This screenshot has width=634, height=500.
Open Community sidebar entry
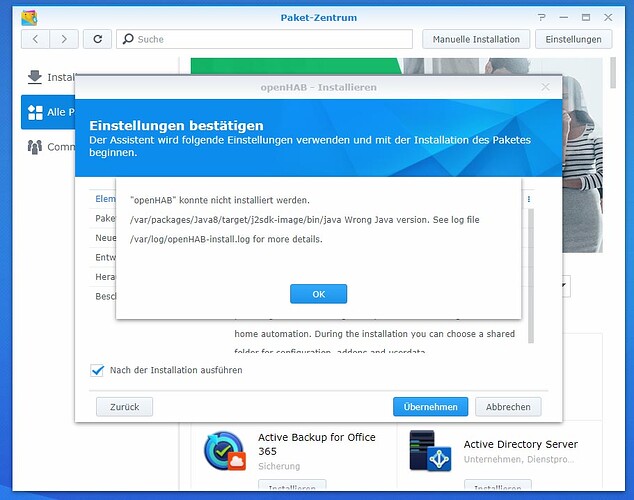tap(49, 147)
